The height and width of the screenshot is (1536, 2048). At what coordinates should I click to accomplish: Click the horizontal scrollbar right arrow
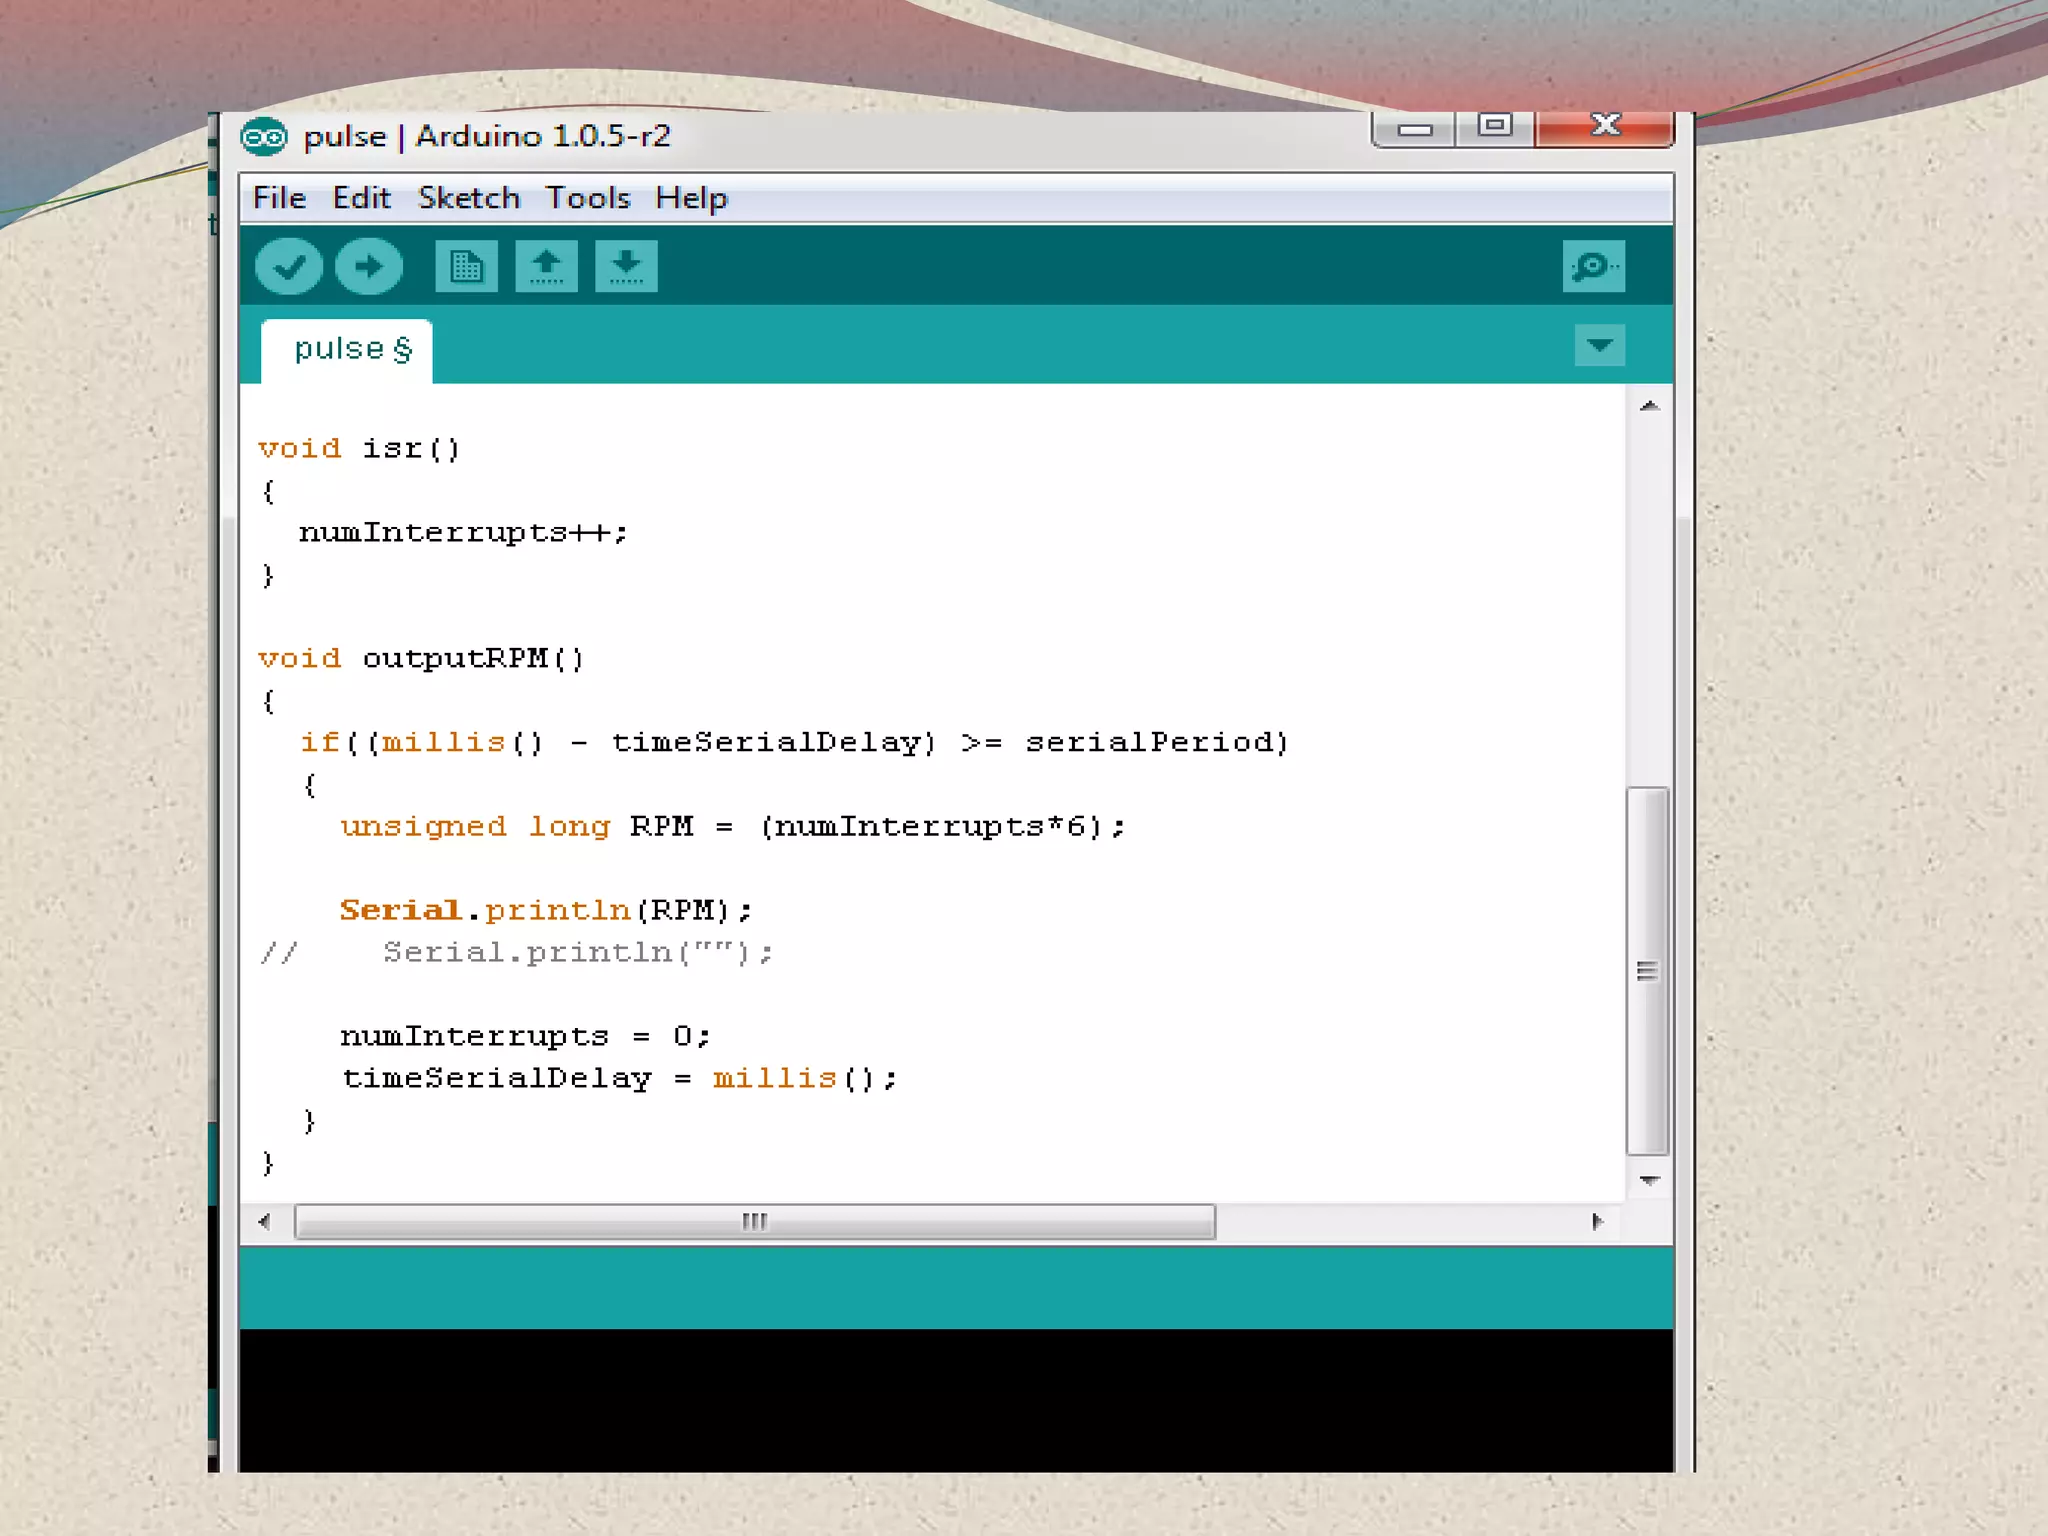[x=1597, y=1221]
